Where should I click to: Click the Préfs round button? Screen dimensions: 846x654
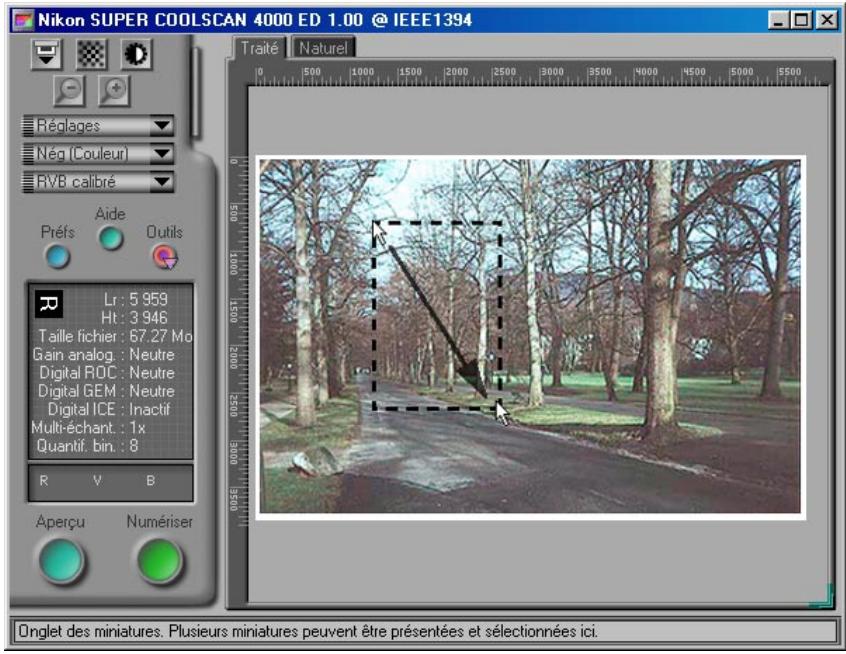pos(57,256)
